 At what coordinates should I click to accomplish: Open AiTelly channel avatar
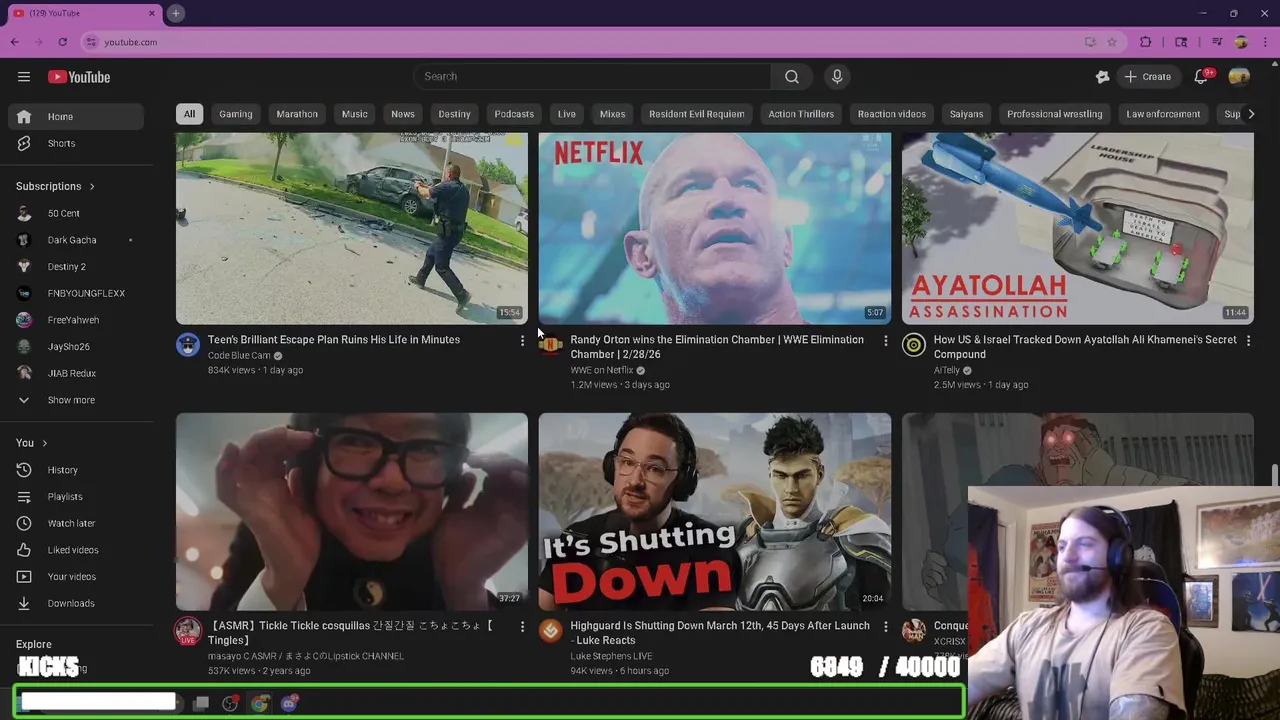914,345
